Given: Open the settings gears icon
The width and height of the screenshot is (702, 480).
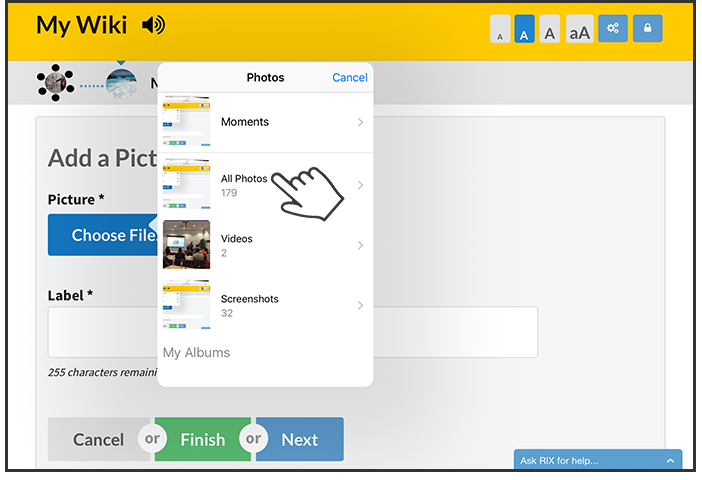Looking at the screenshot, I should click(613, 28).
